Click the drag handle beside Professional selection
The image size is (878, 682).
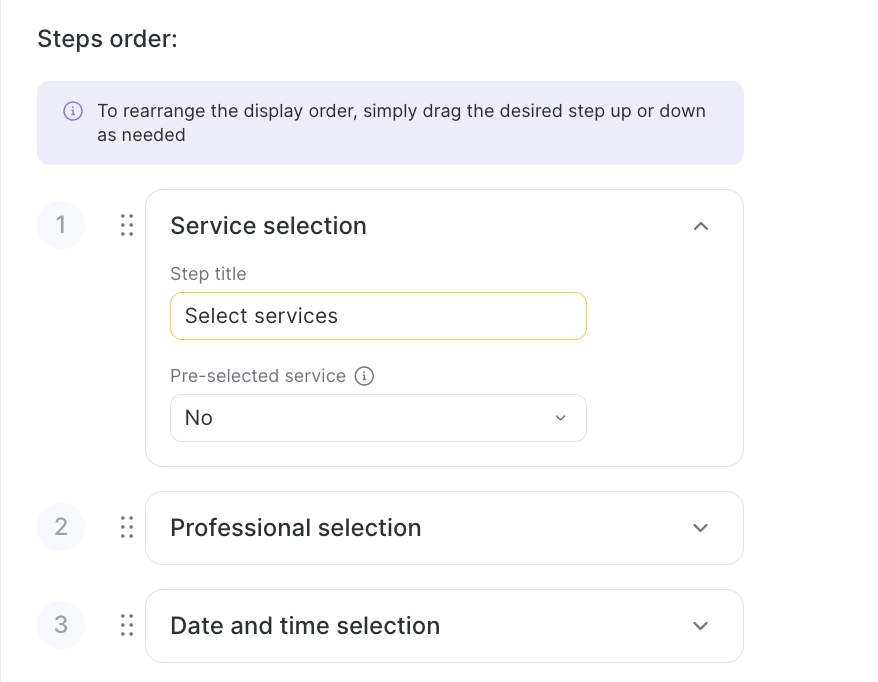tap(127, 527)
